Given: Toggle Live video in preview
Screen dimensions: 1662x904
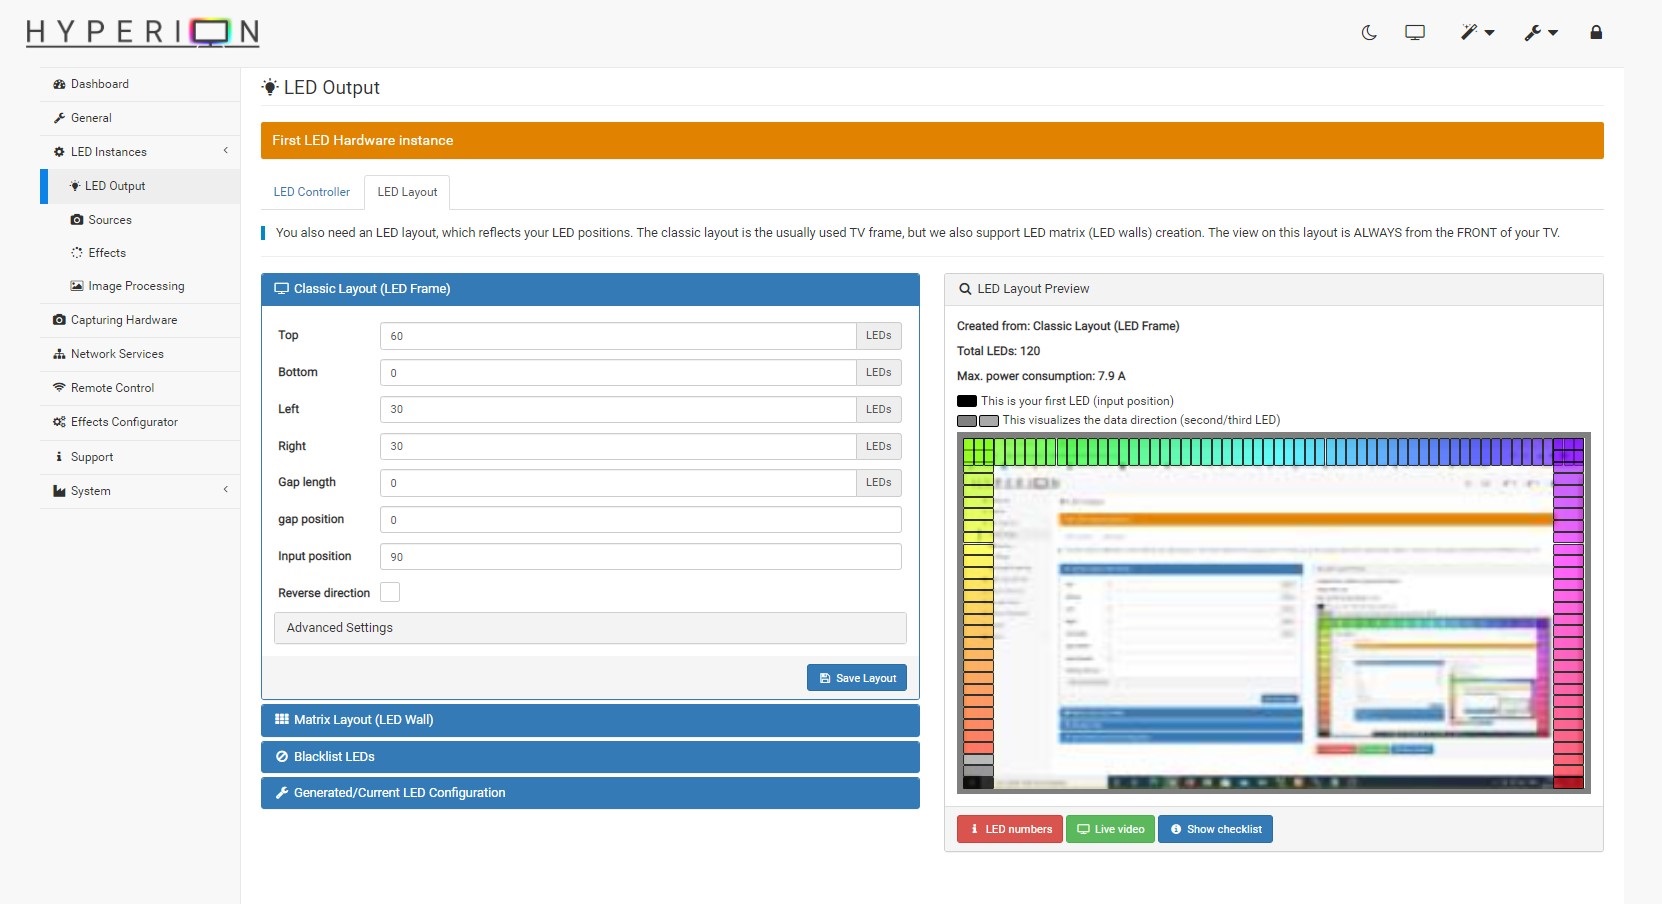Looking at the screenshot, I should point(1110,829).
